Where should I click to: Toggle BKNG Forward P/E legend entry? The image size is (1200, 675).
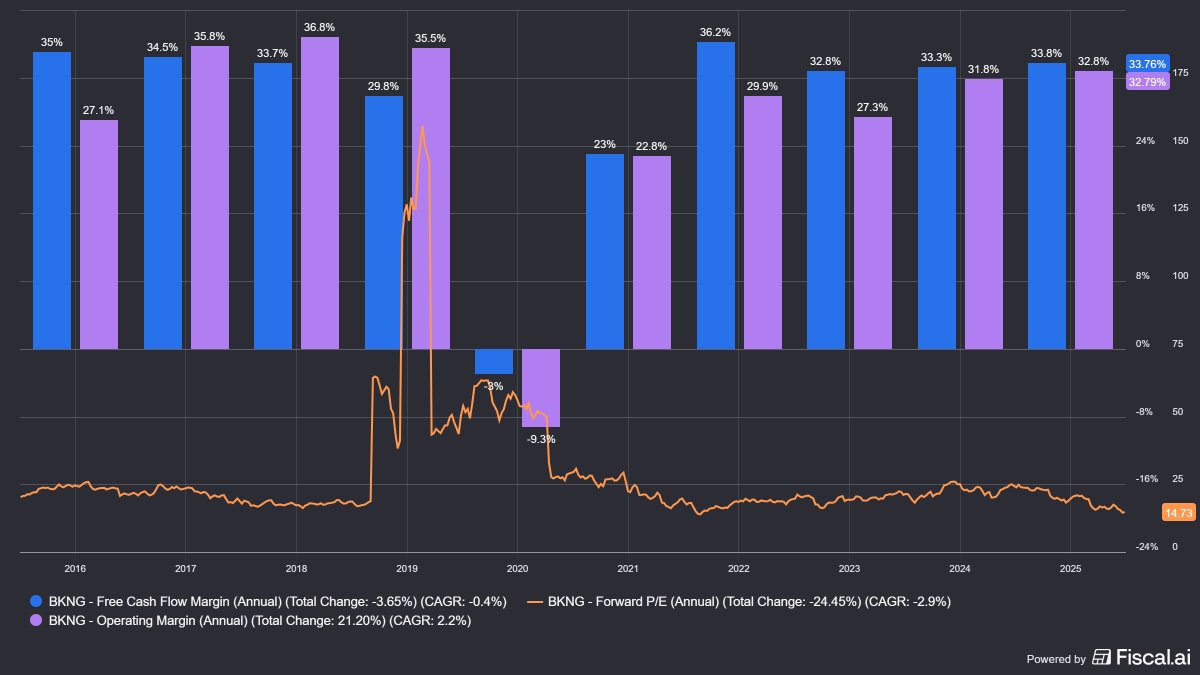pyautogui.click(x=738, y=601)
